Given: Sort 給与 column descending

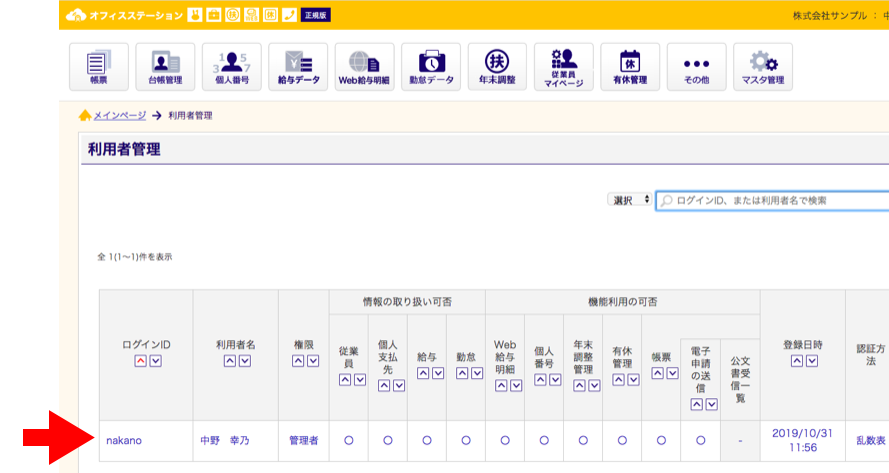Looking at the screenshot, I should point(438,373).
